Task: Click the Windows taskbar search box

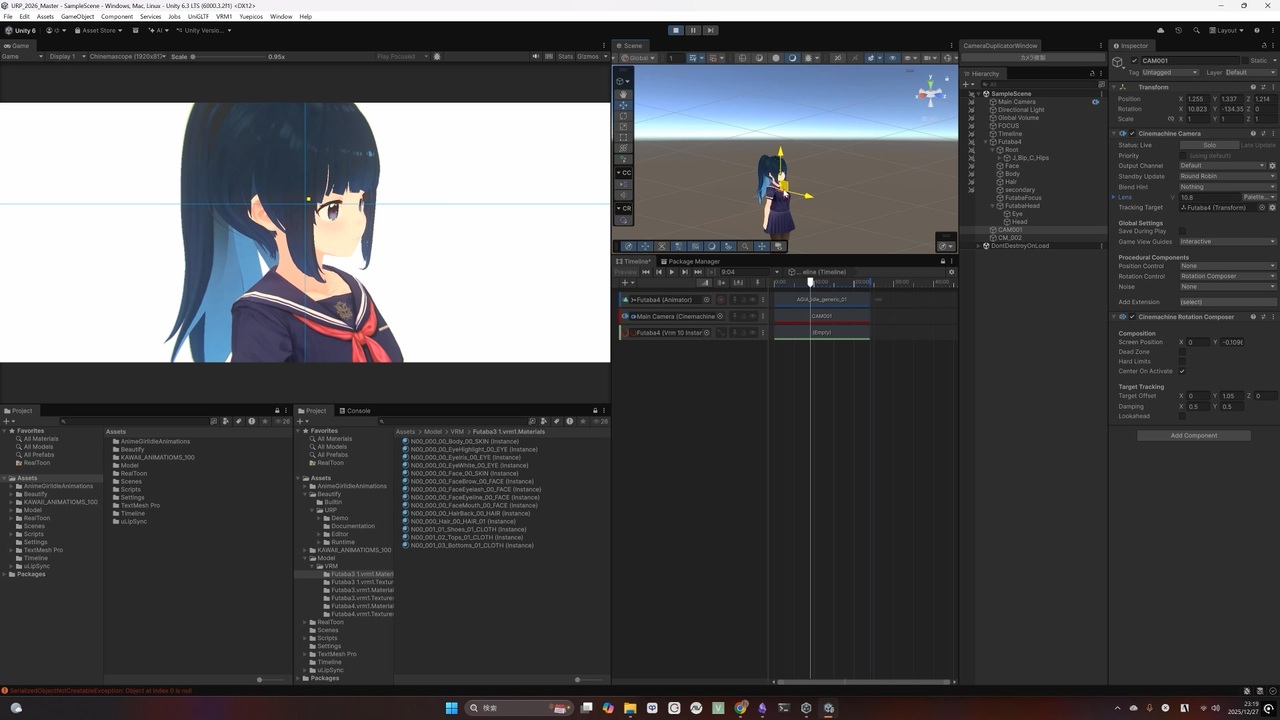Action: point(521,708)
